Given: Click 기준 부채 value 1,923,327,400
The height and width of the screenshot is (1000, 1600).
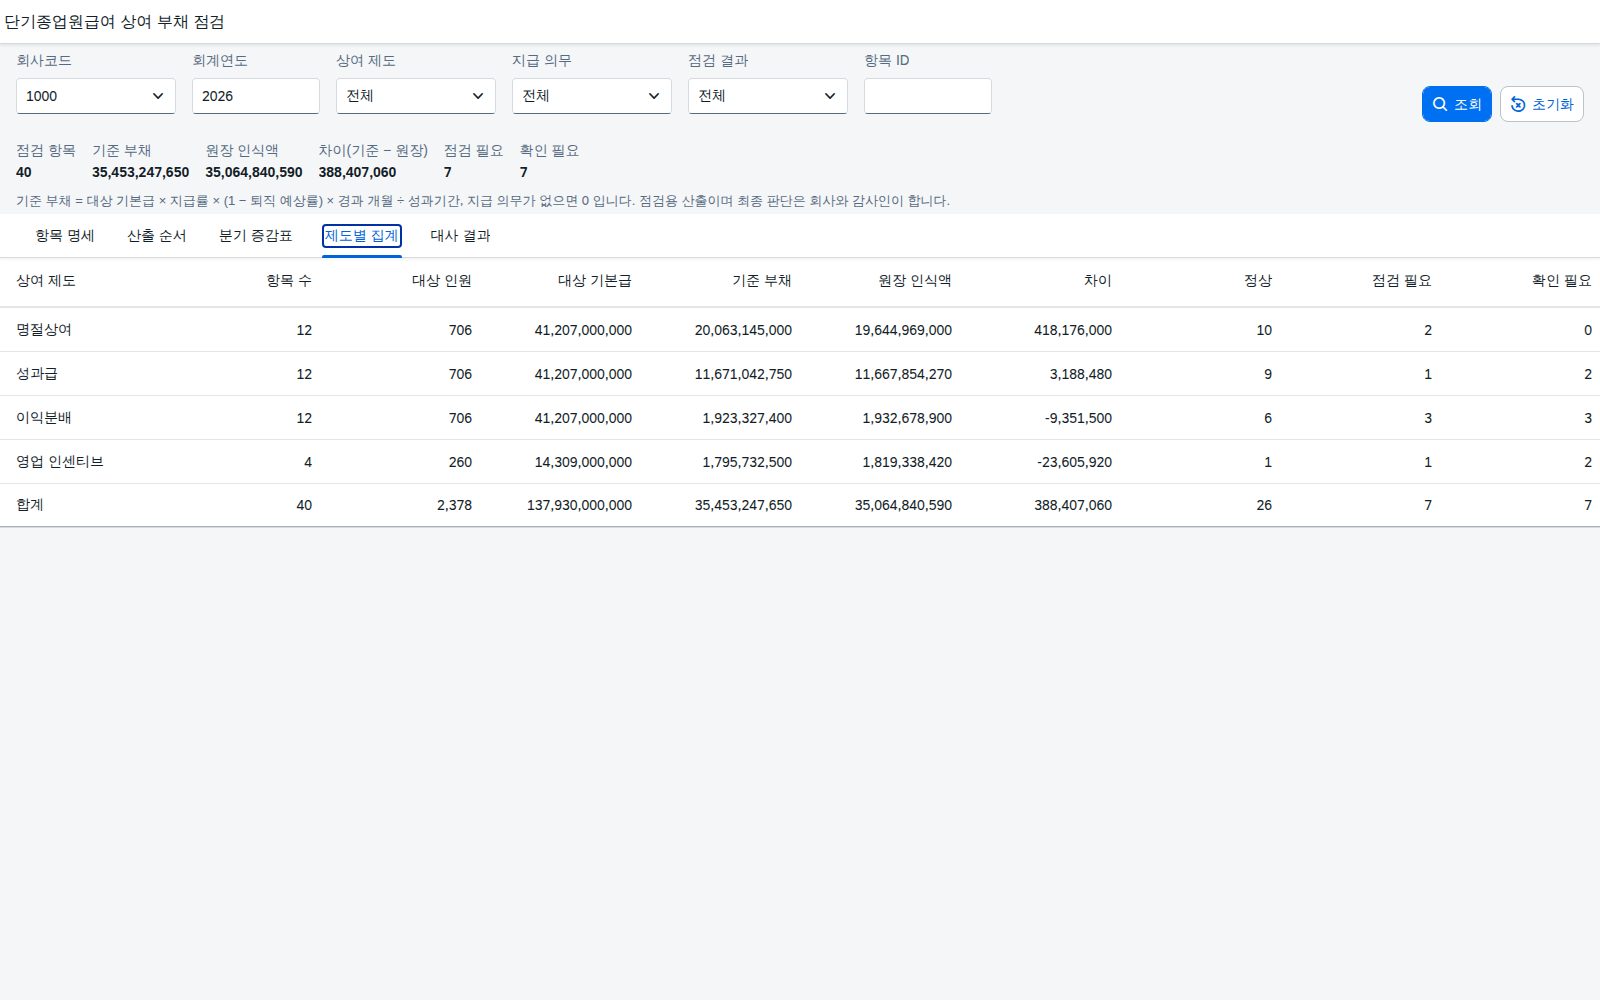Looking at the screenshot, I should (x=747, y=418).
